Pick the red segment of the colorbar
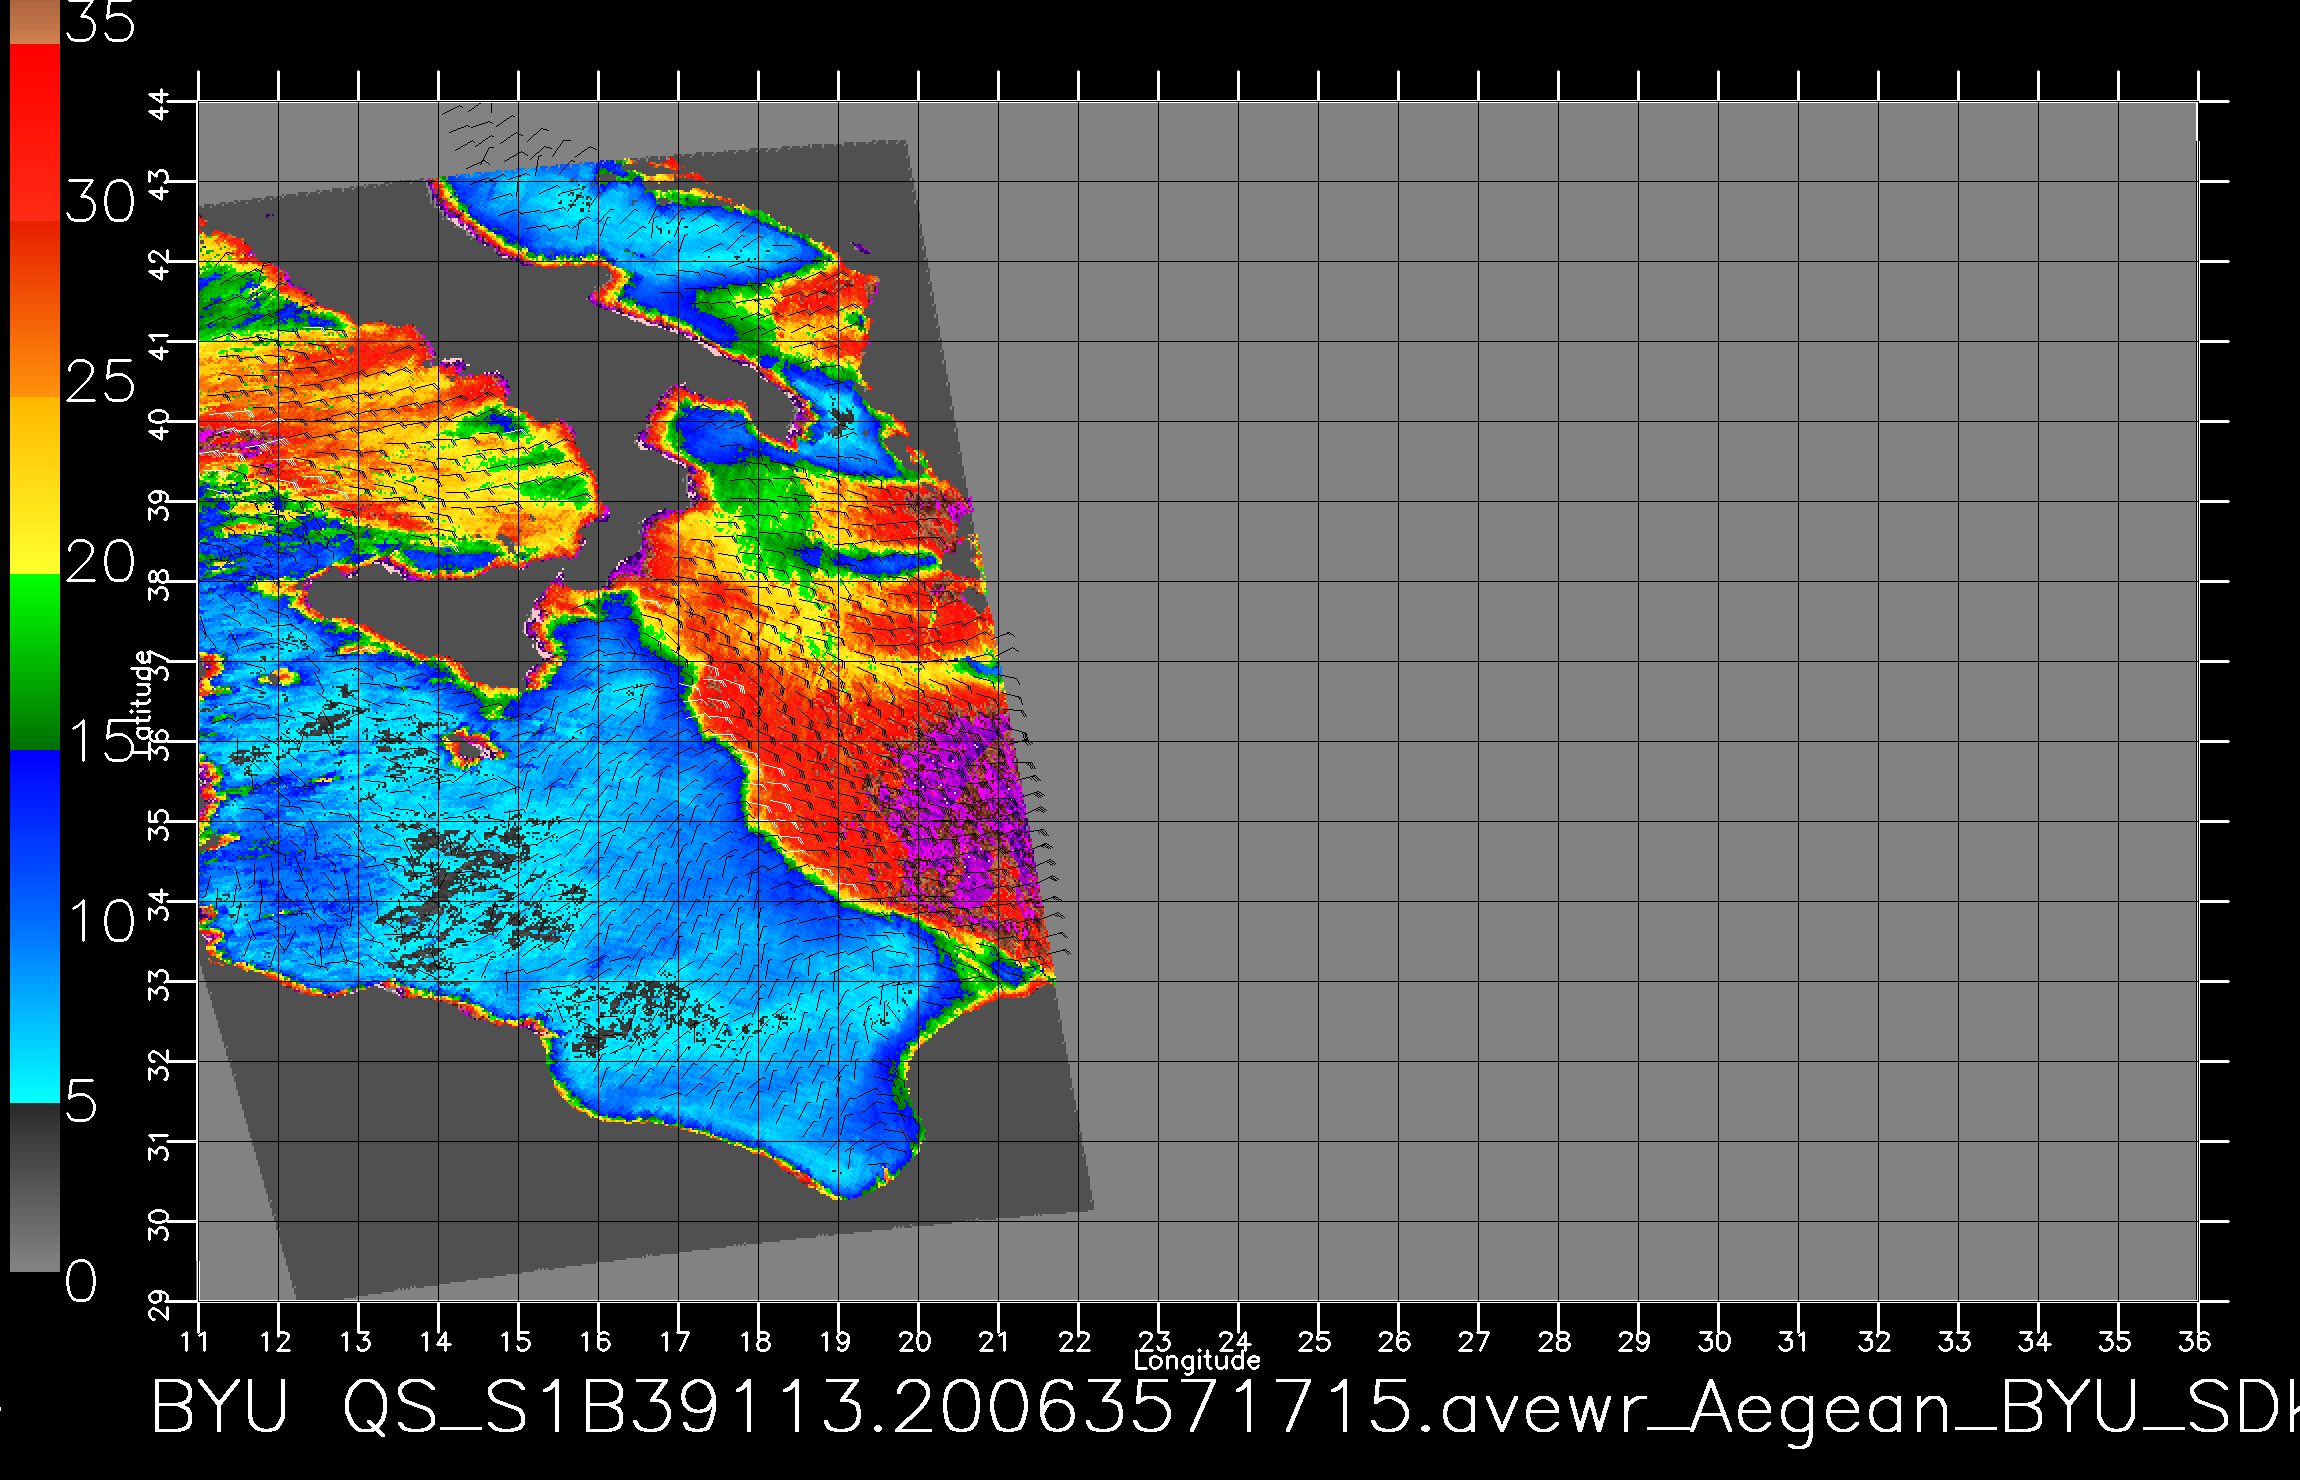The image size is (2300, 1480). point(35,130)
